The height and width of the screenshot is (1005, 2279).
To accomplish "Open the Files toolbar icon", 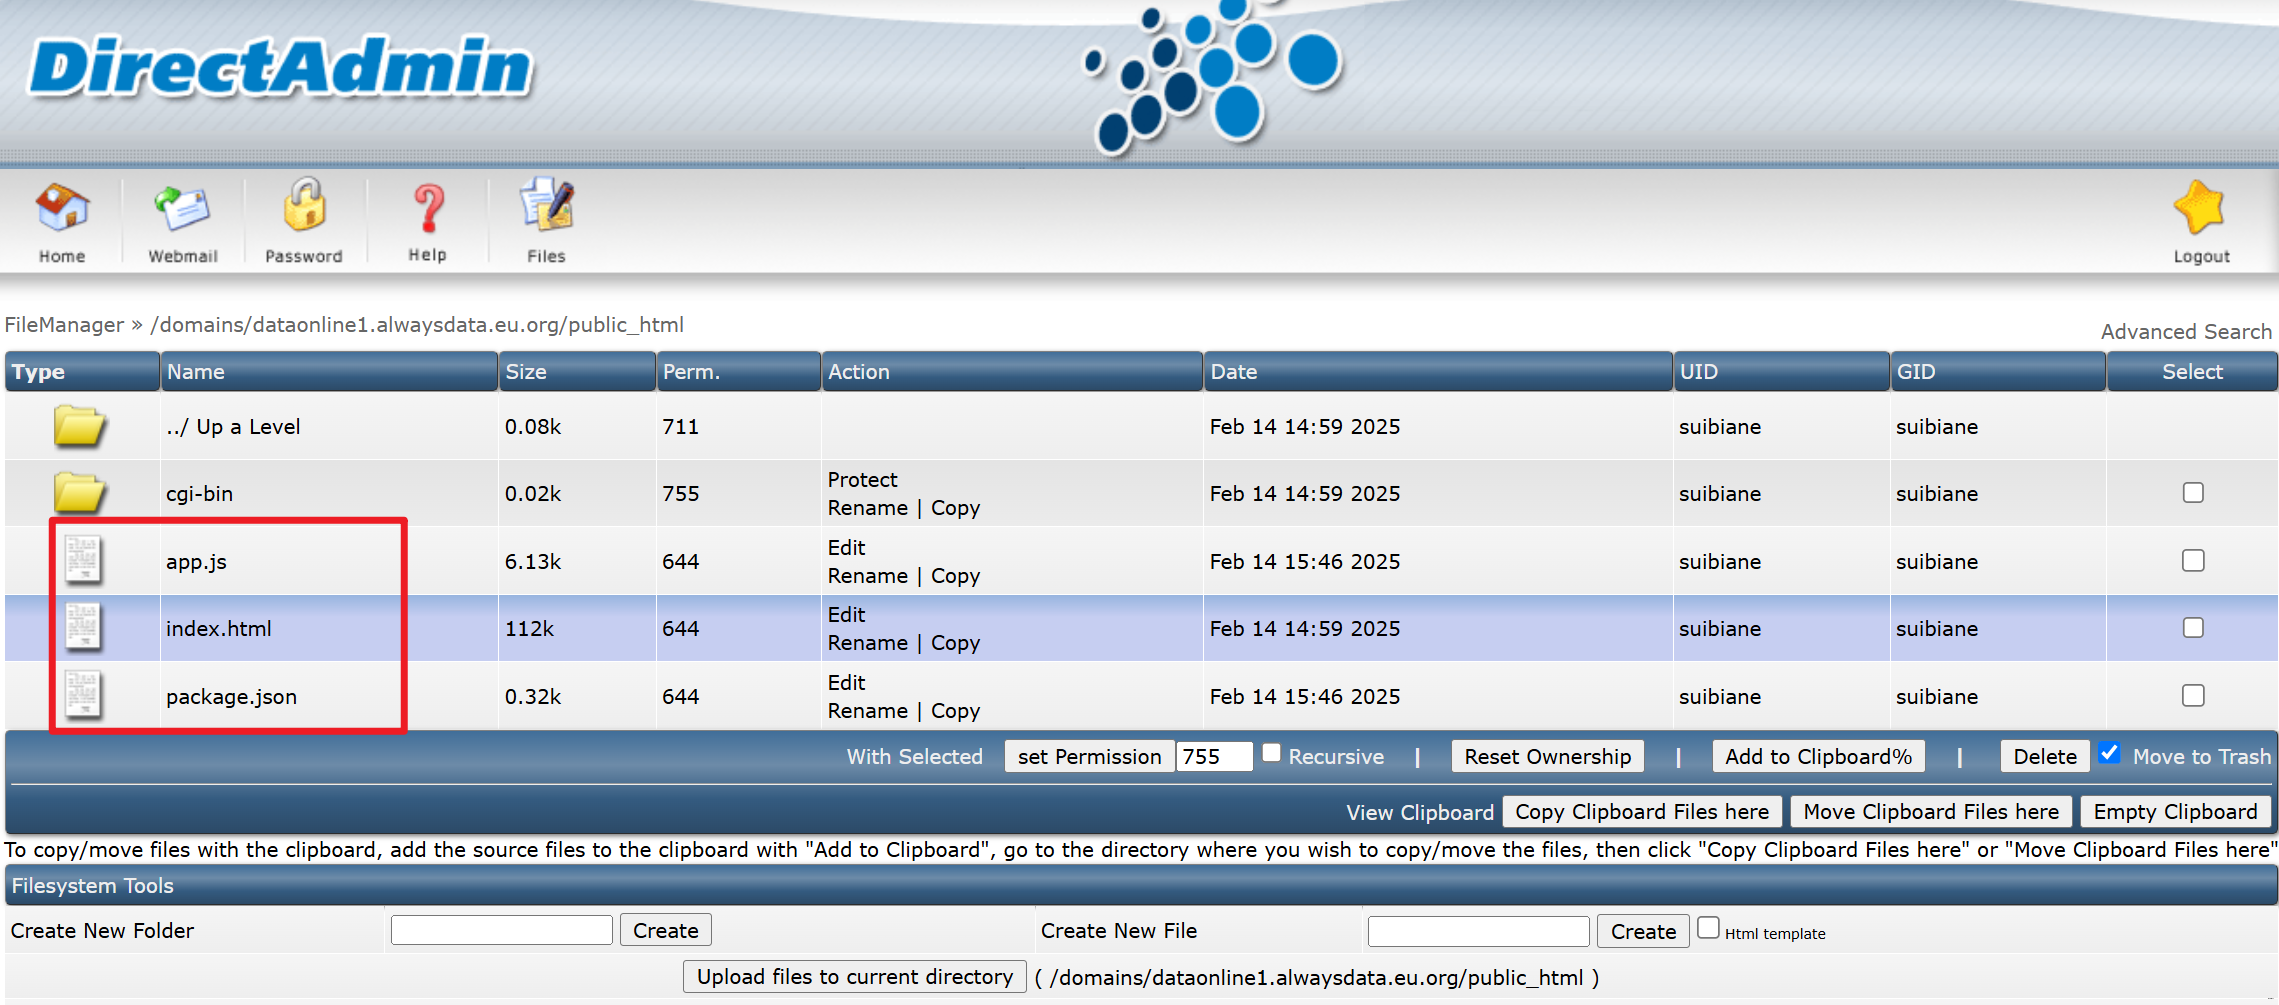I will point(546,207).
